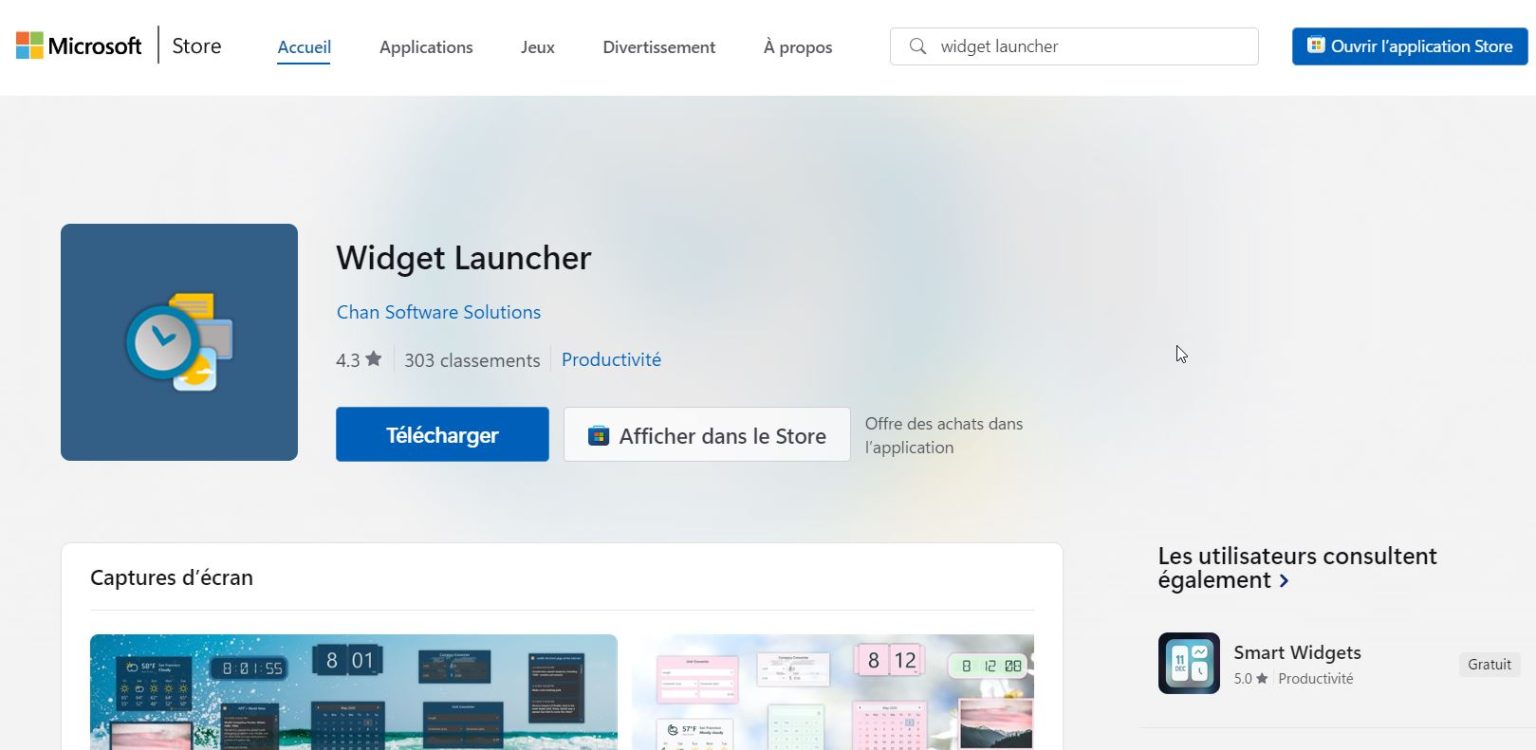Click the 303 classements text
Screen dimensions: 1536x750
point(472,360)
